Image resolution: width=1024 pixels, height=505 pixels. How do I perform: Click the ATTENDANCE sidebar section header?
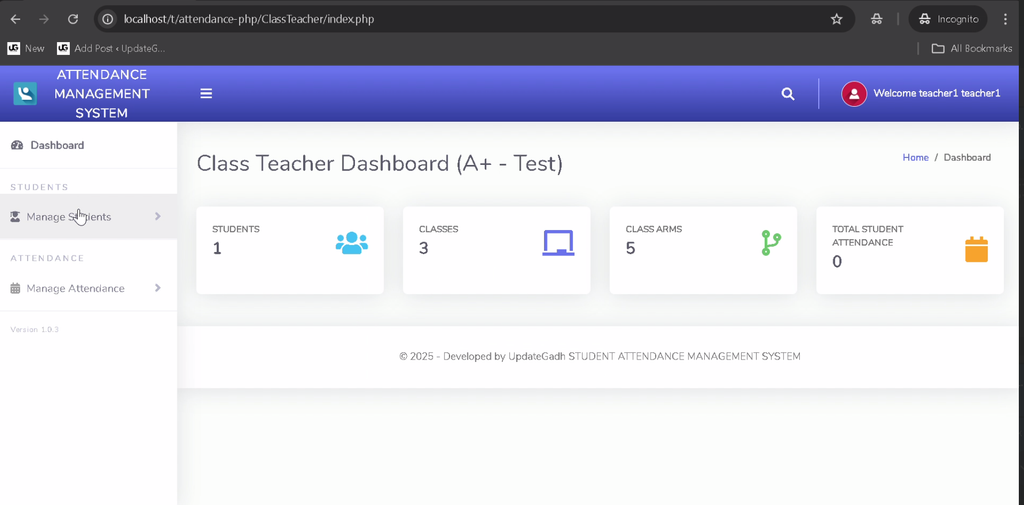click(47, 258)
